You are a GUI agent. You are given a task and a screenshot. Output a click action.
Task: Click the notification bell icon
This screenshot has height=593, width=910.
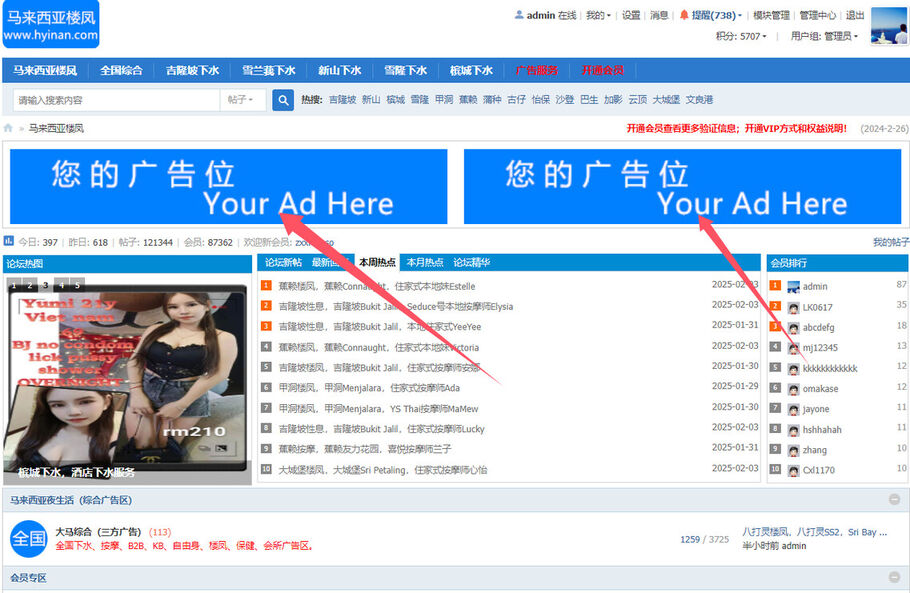coord(684,15)
